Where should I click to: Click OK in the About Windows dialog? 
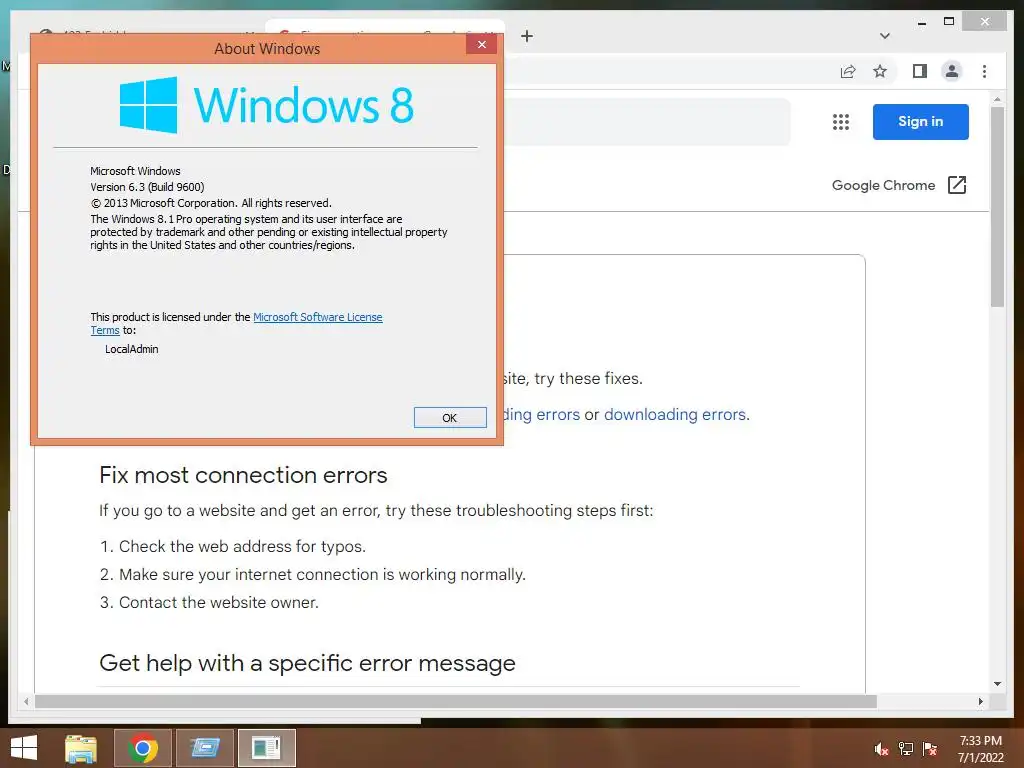[x=450, y=417]
